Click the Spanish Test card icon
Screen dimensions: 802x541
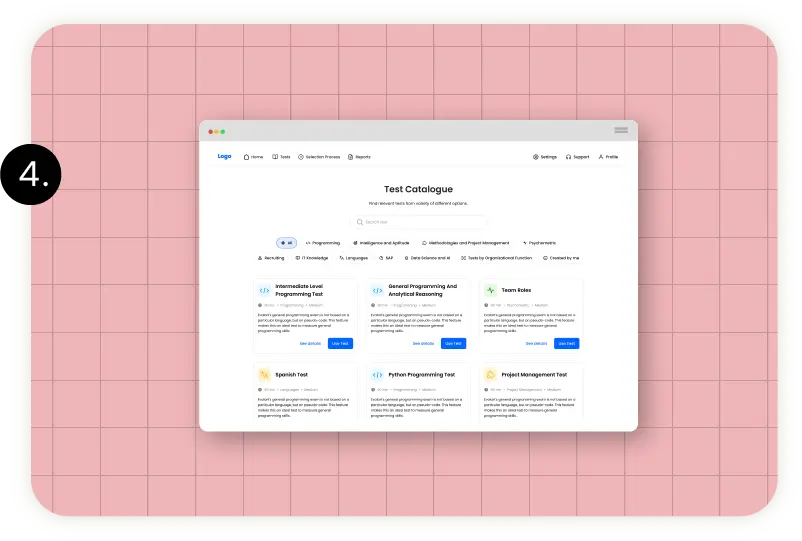coord(264,375)
